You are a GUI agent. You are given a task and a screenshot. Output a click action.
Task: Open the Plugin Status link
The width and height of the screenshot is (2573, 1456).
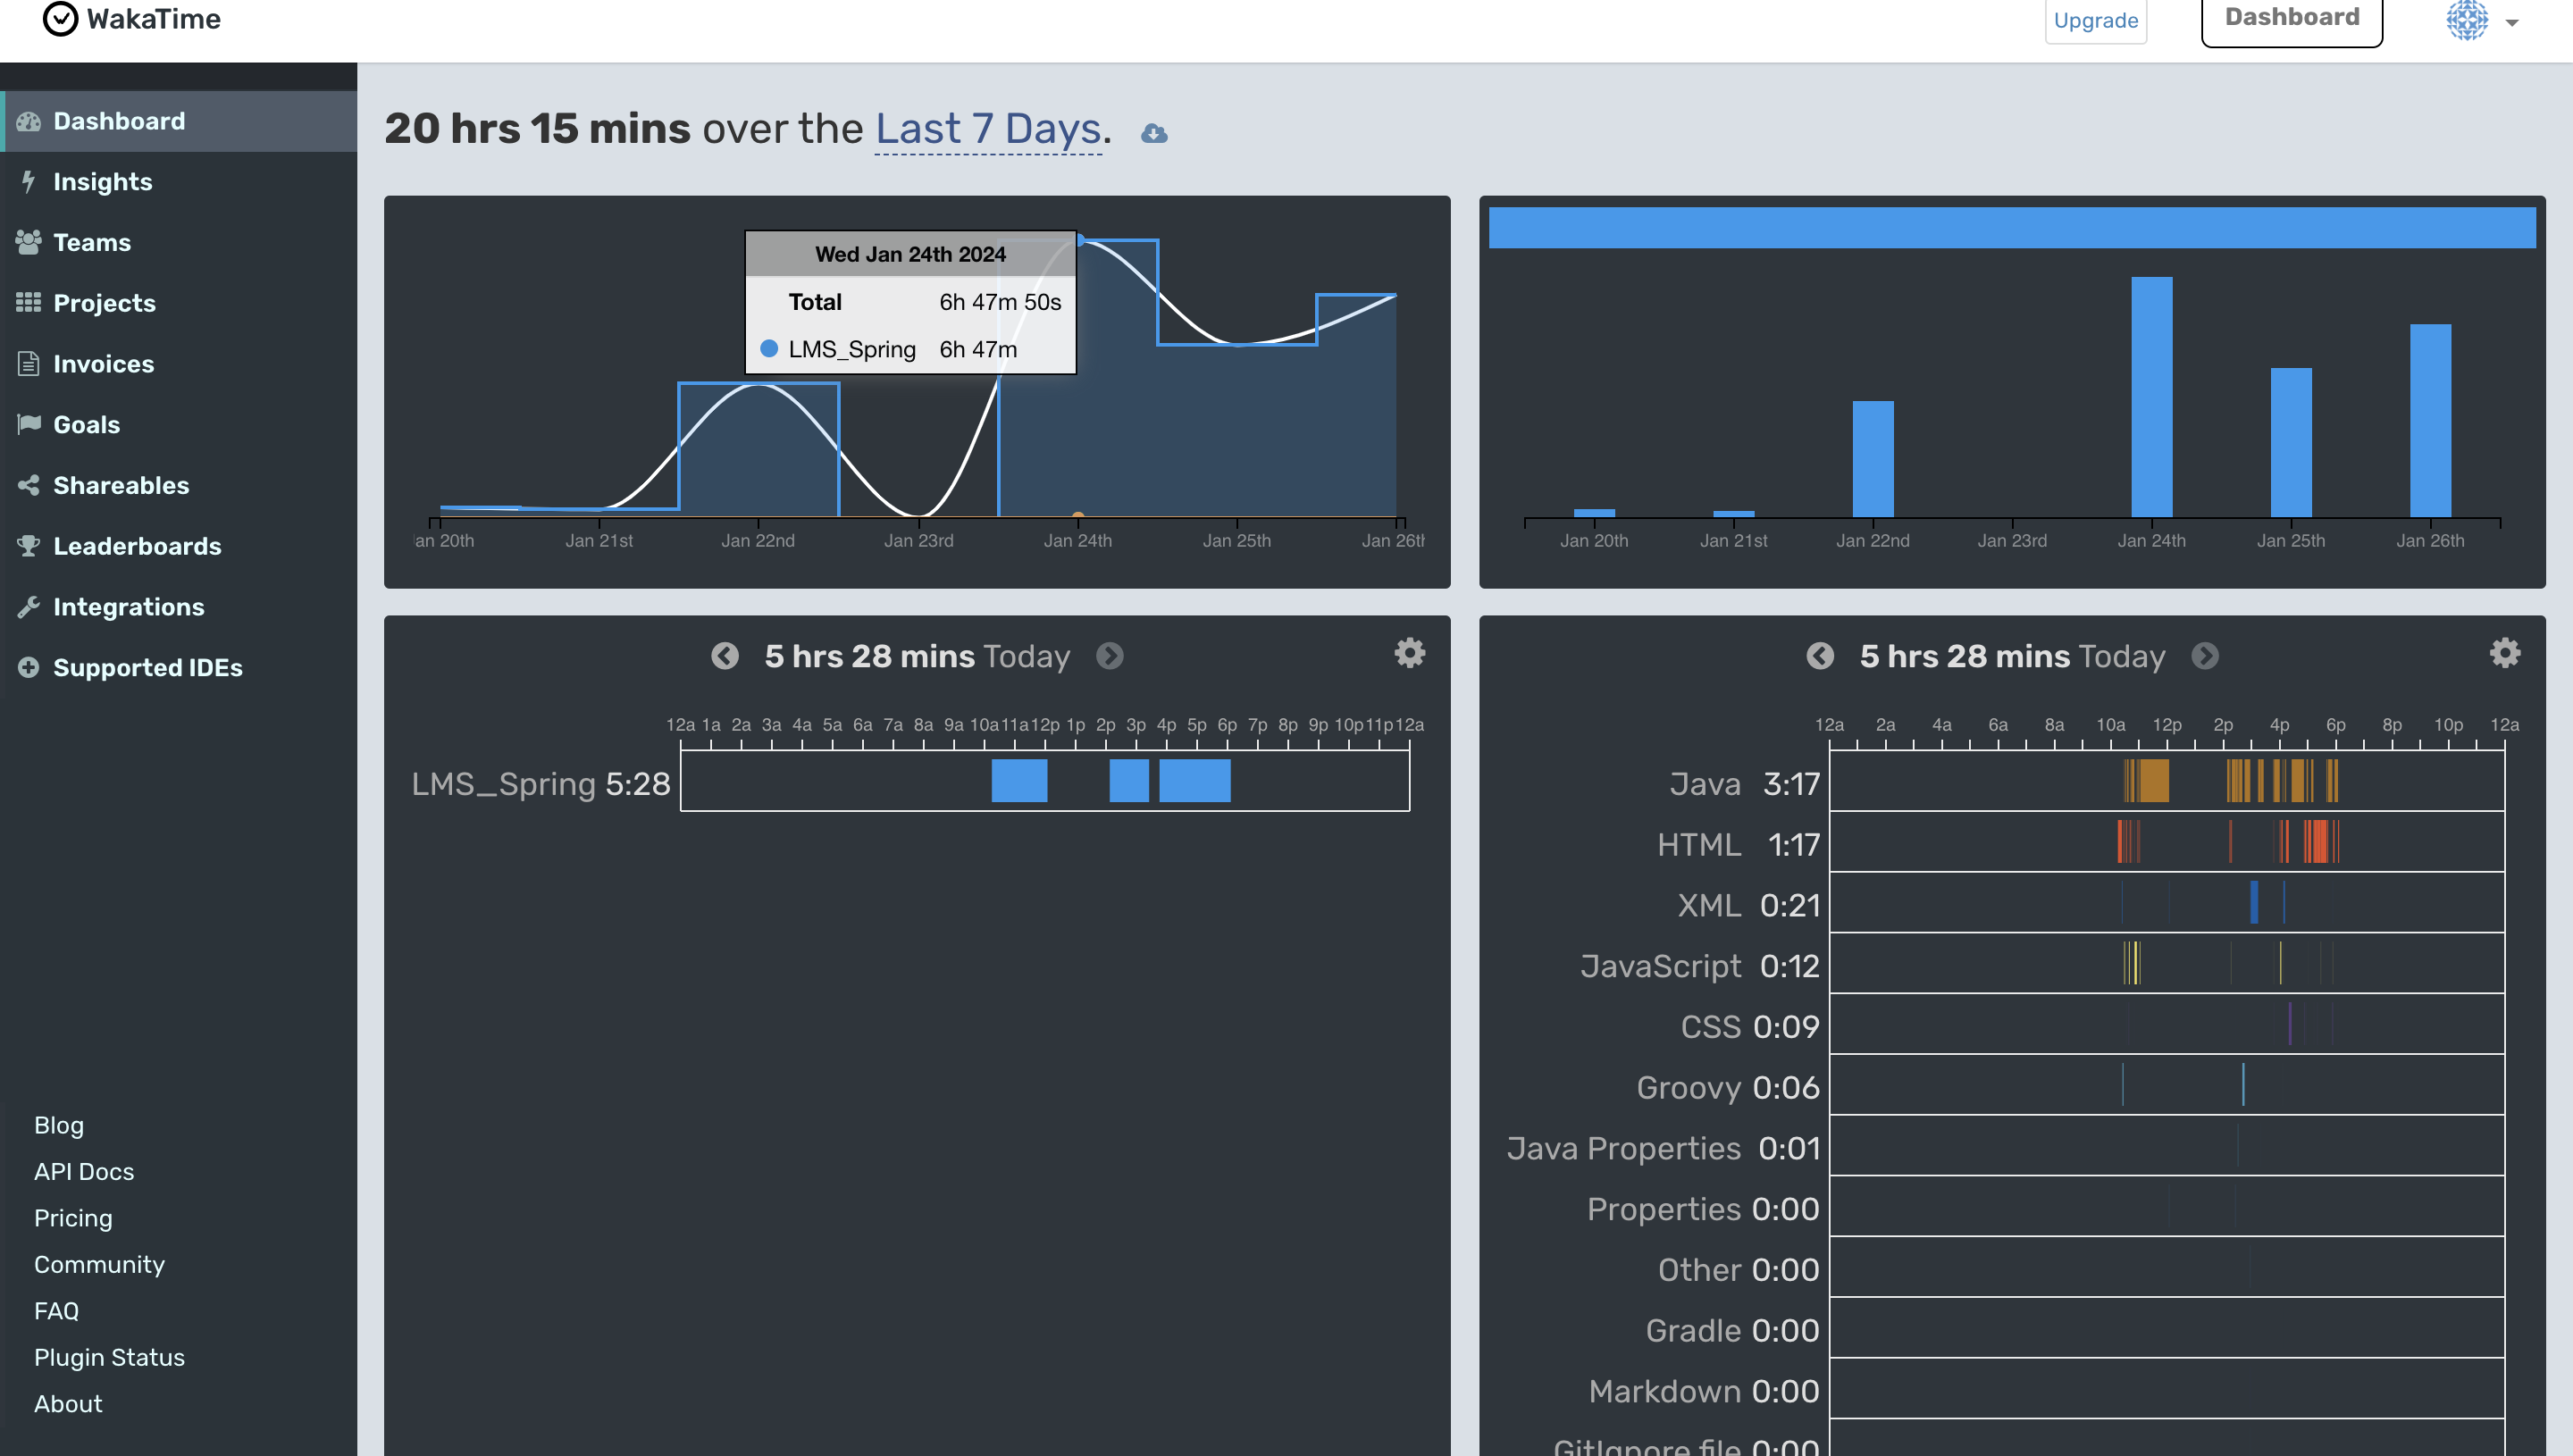[x=109, y=1357]
